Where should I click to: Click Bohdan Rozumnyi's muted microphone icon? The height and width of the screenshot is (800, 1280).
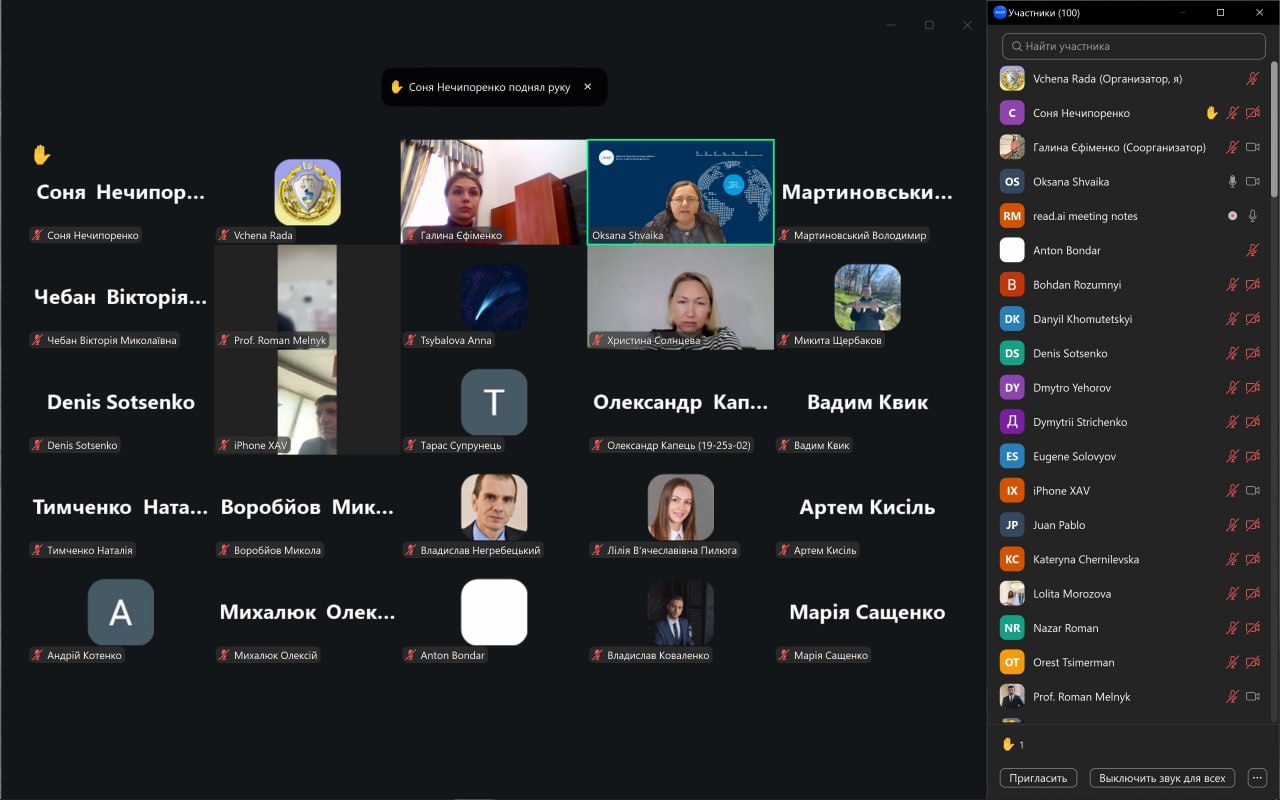[1233, 285]
